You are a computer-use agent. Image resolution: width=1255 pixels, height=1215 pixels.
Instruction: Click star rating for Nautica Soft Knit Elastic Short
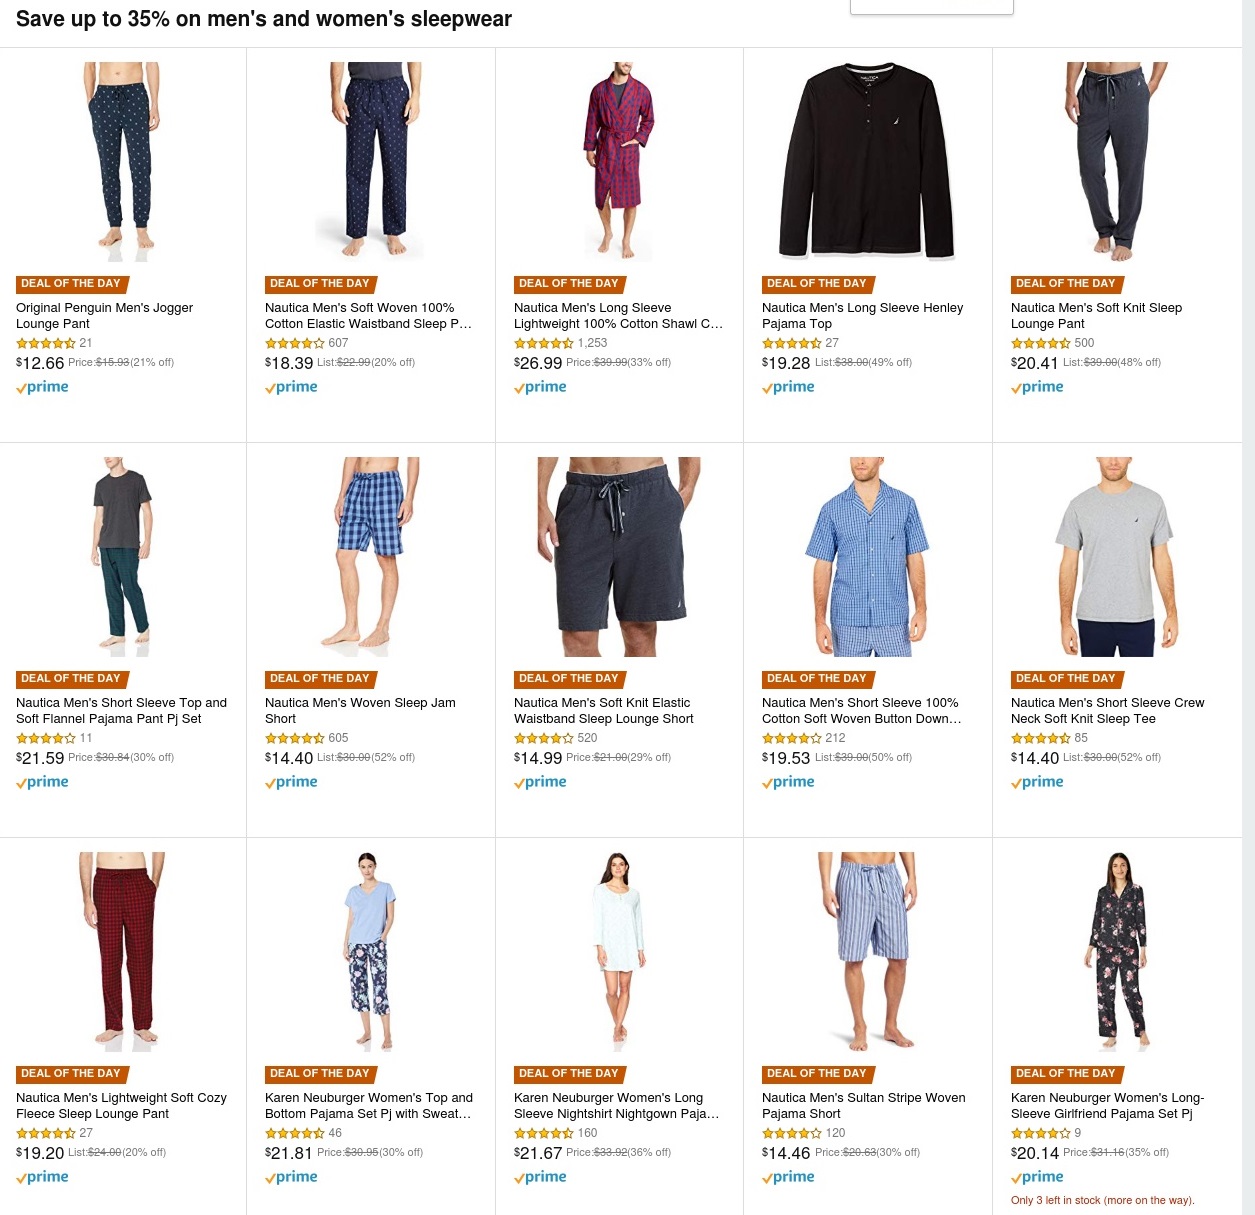(544, 738)
